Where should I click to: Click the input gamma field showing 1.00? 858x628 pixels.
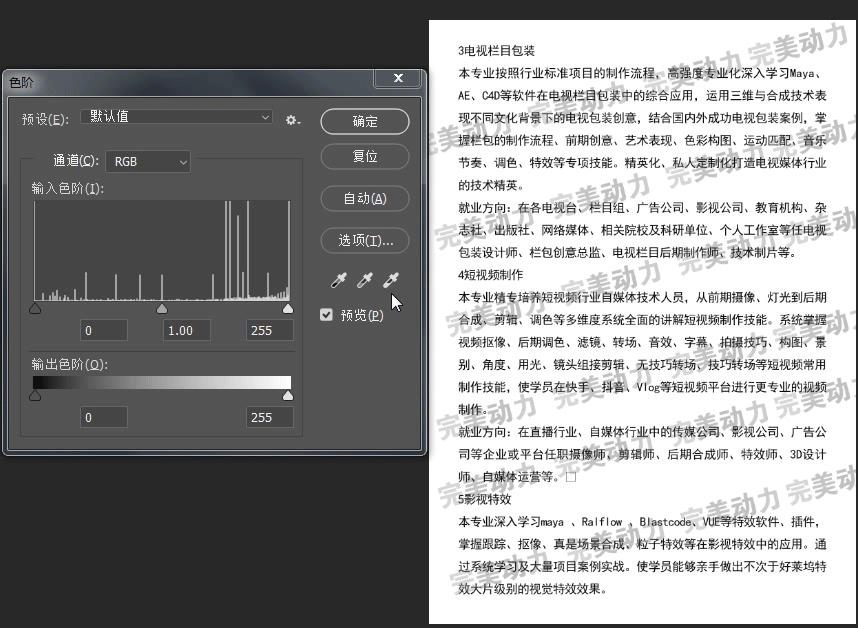coord(181,331)
